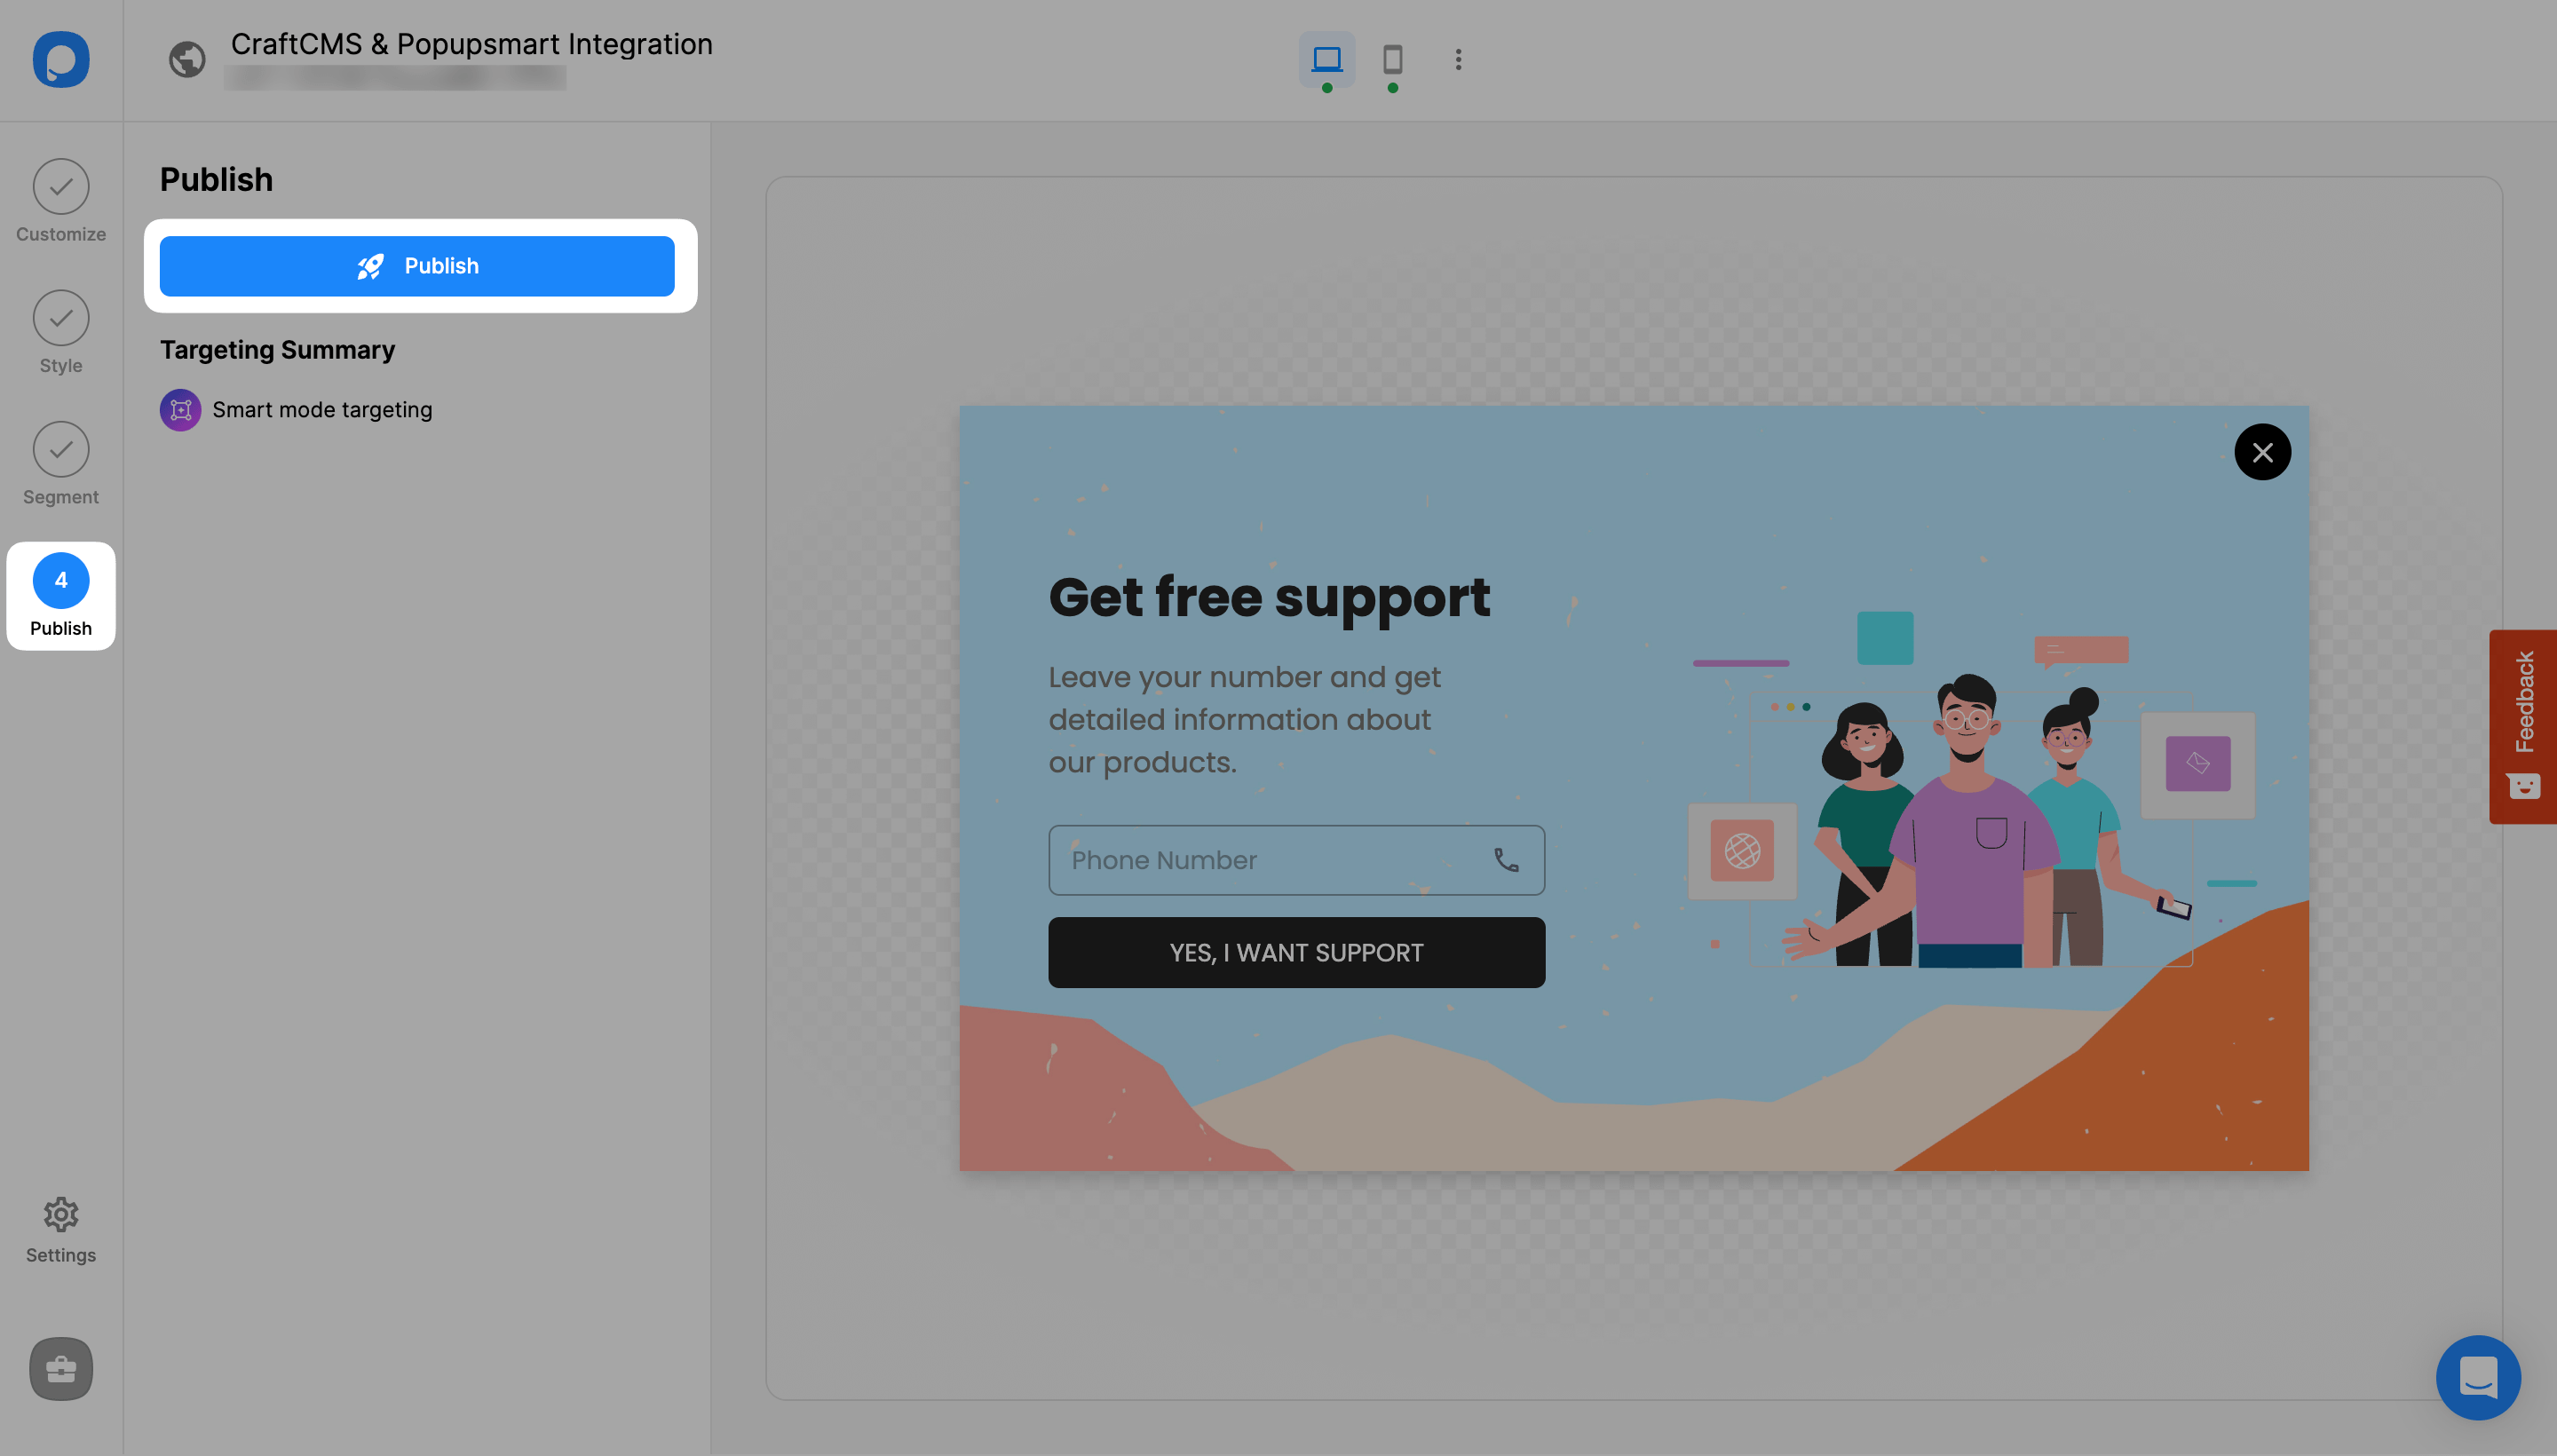Select the Customize step icon
Image resolution: width=2557 pixels, height=1456 pixels.
tap(60, 187)
